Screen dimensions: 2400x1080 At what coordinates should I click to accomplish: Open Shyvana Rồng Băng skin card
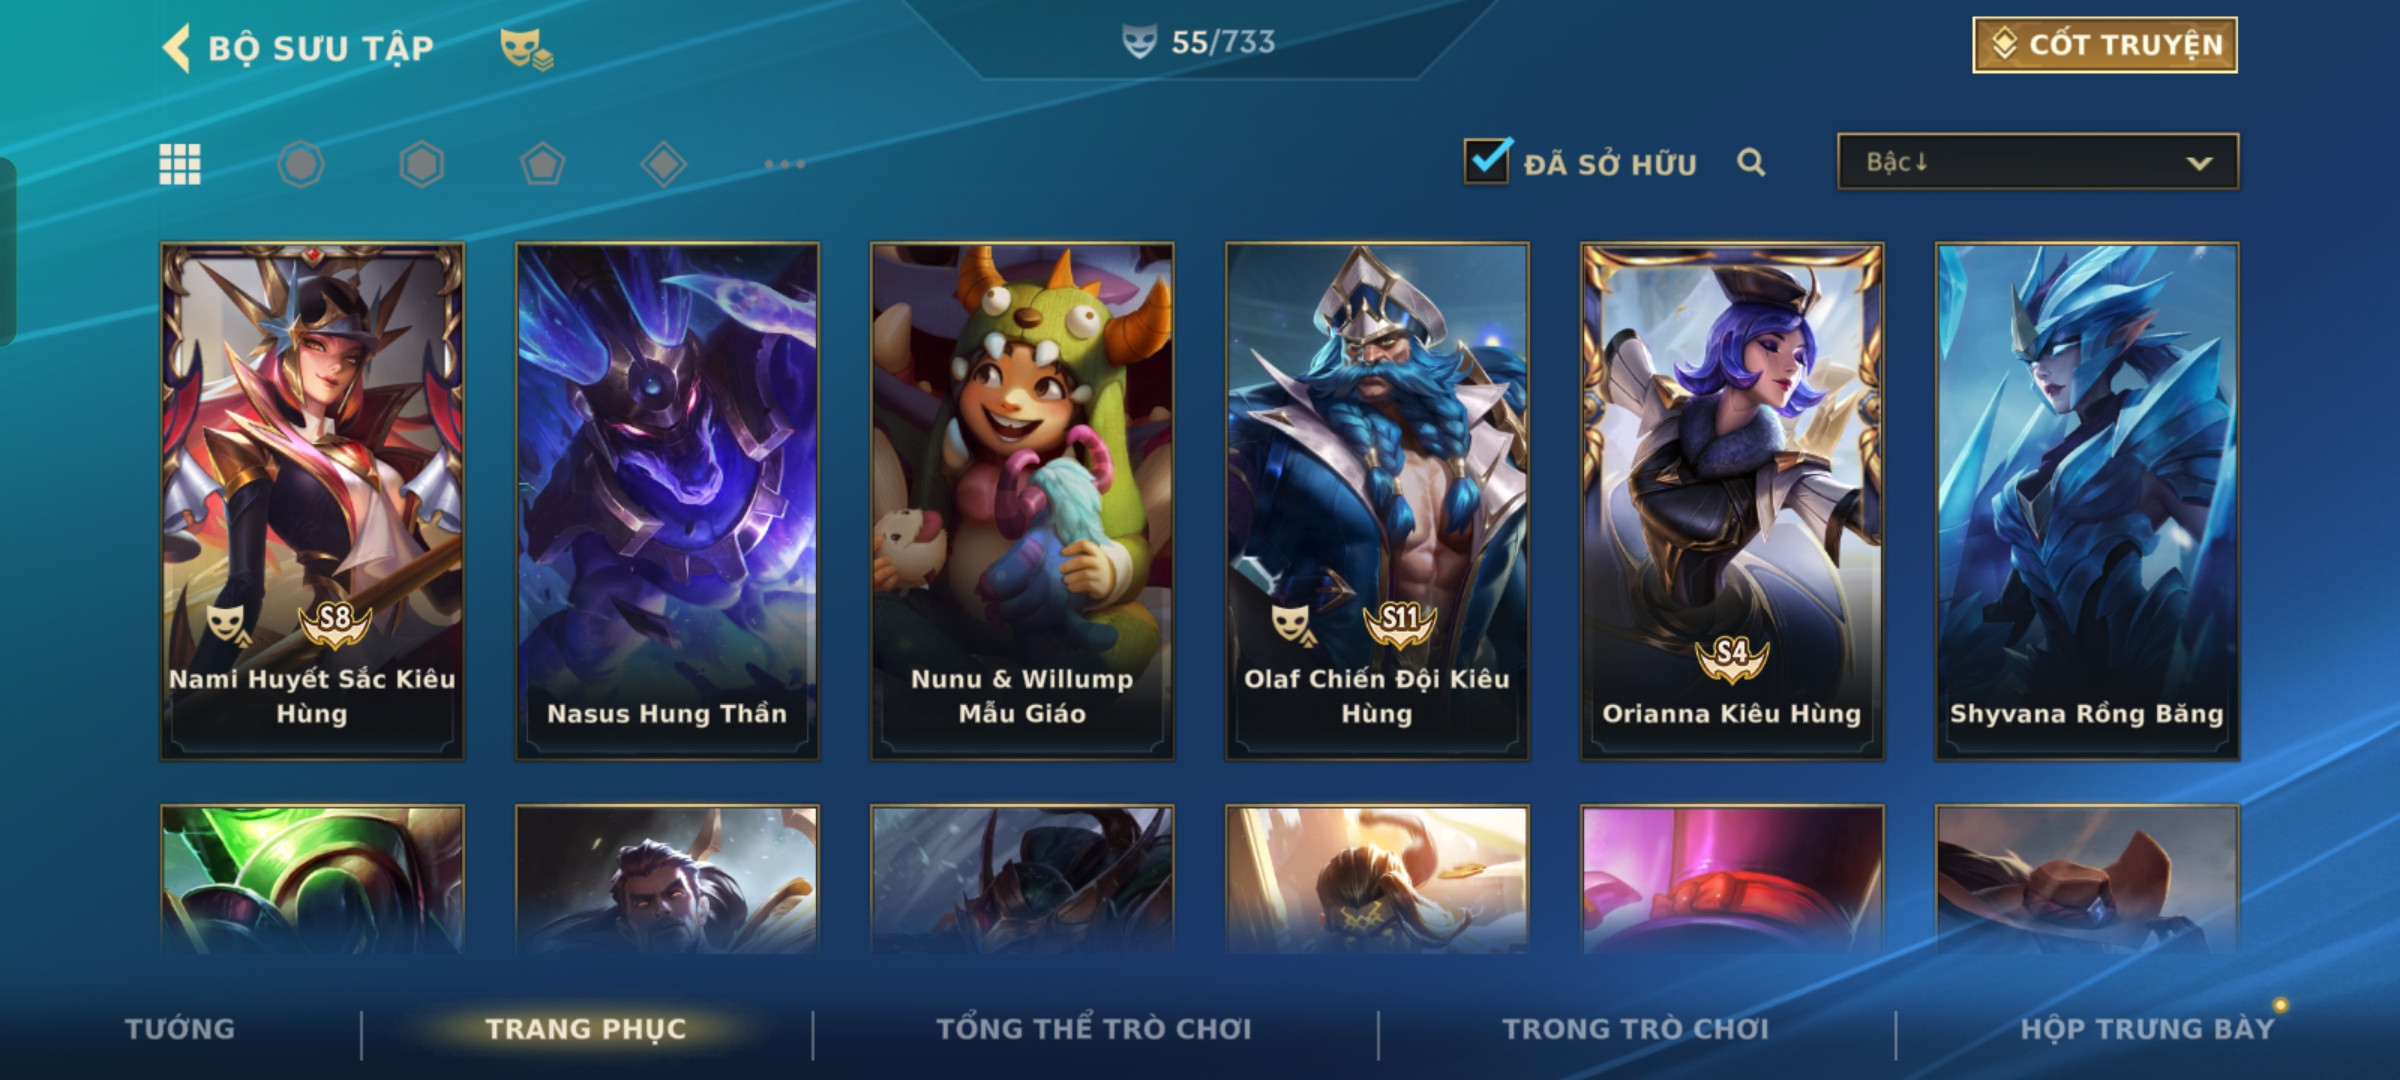tap(2087, 501)
